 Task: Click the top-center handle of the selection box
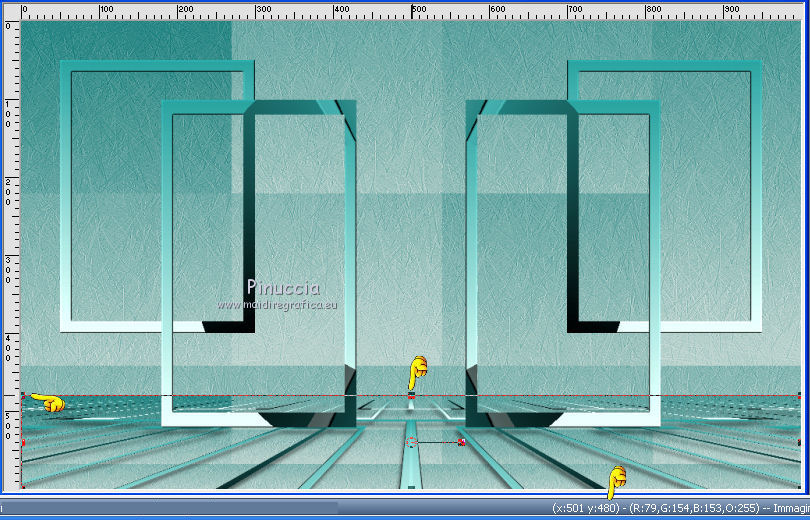[x=411, y=396]
